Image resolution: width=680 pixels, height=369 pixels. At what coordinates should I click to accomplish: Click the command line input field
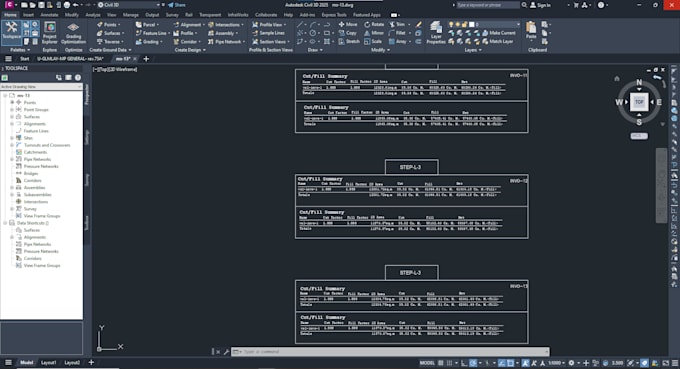click(x=390, y=352)
